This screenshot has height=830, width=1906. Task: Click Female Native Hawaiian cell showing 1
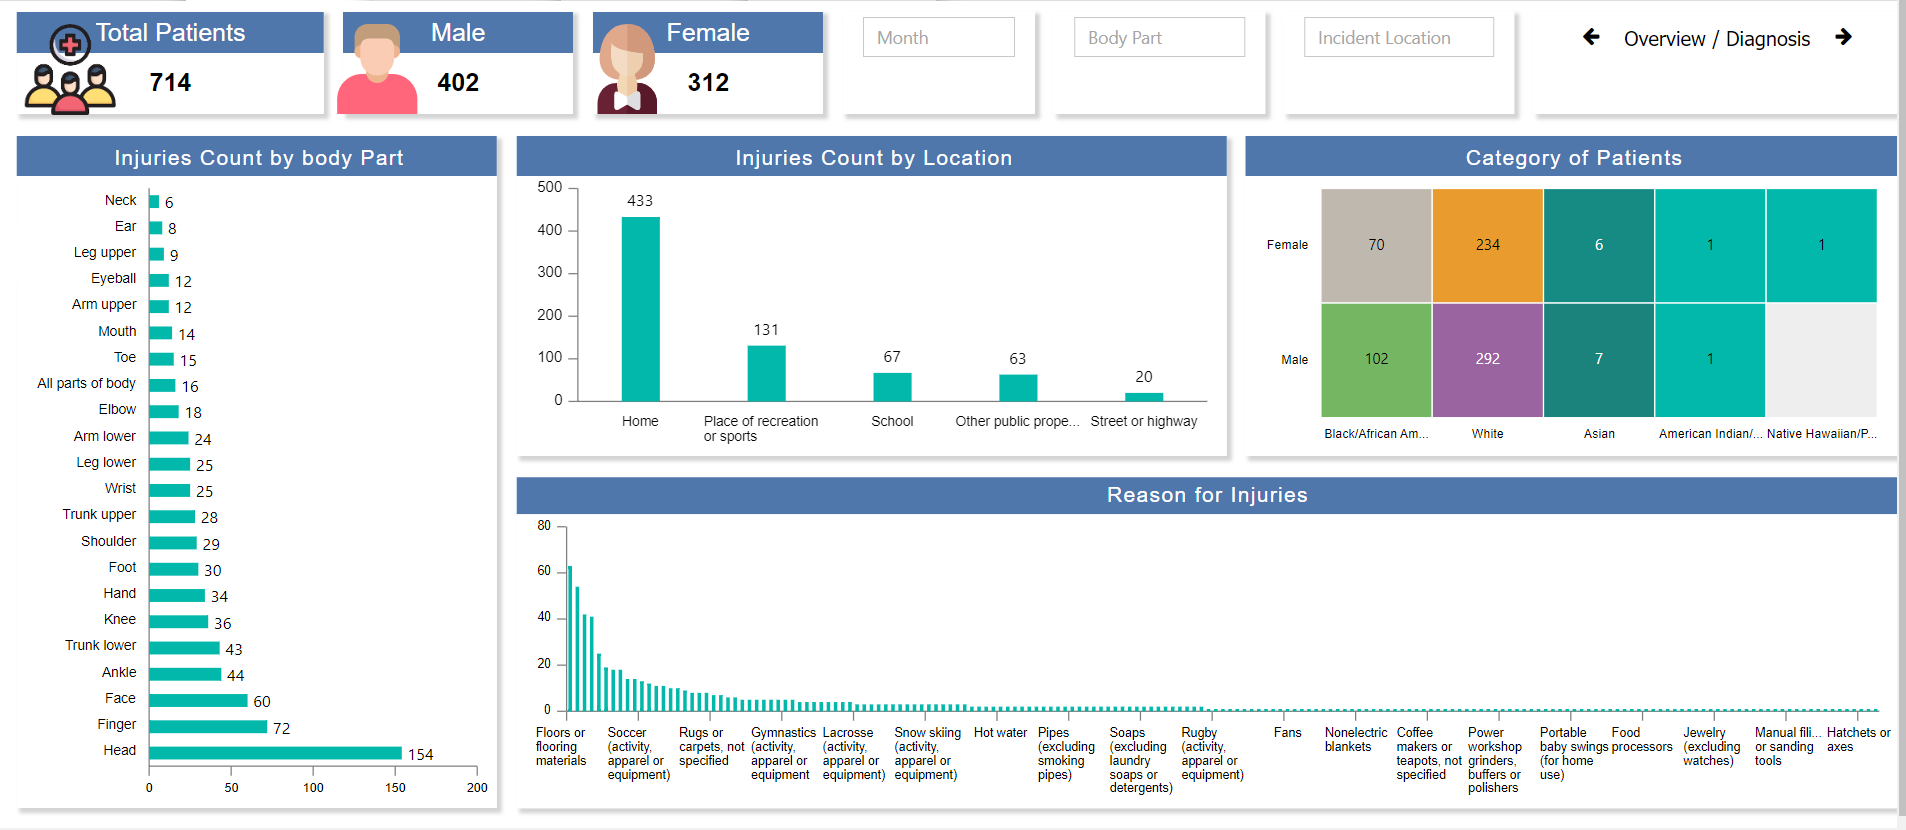1821,245
